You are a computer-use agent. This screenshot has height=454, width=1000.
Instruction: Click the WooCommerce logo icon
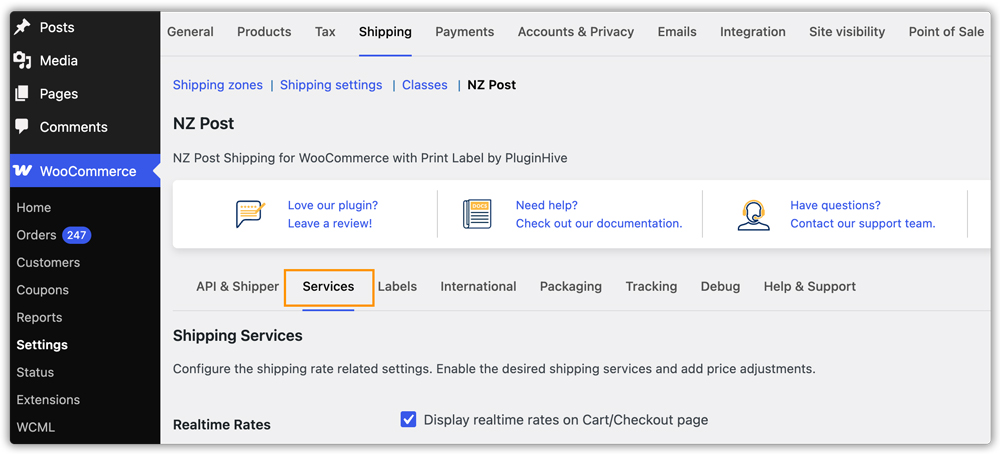22,171
